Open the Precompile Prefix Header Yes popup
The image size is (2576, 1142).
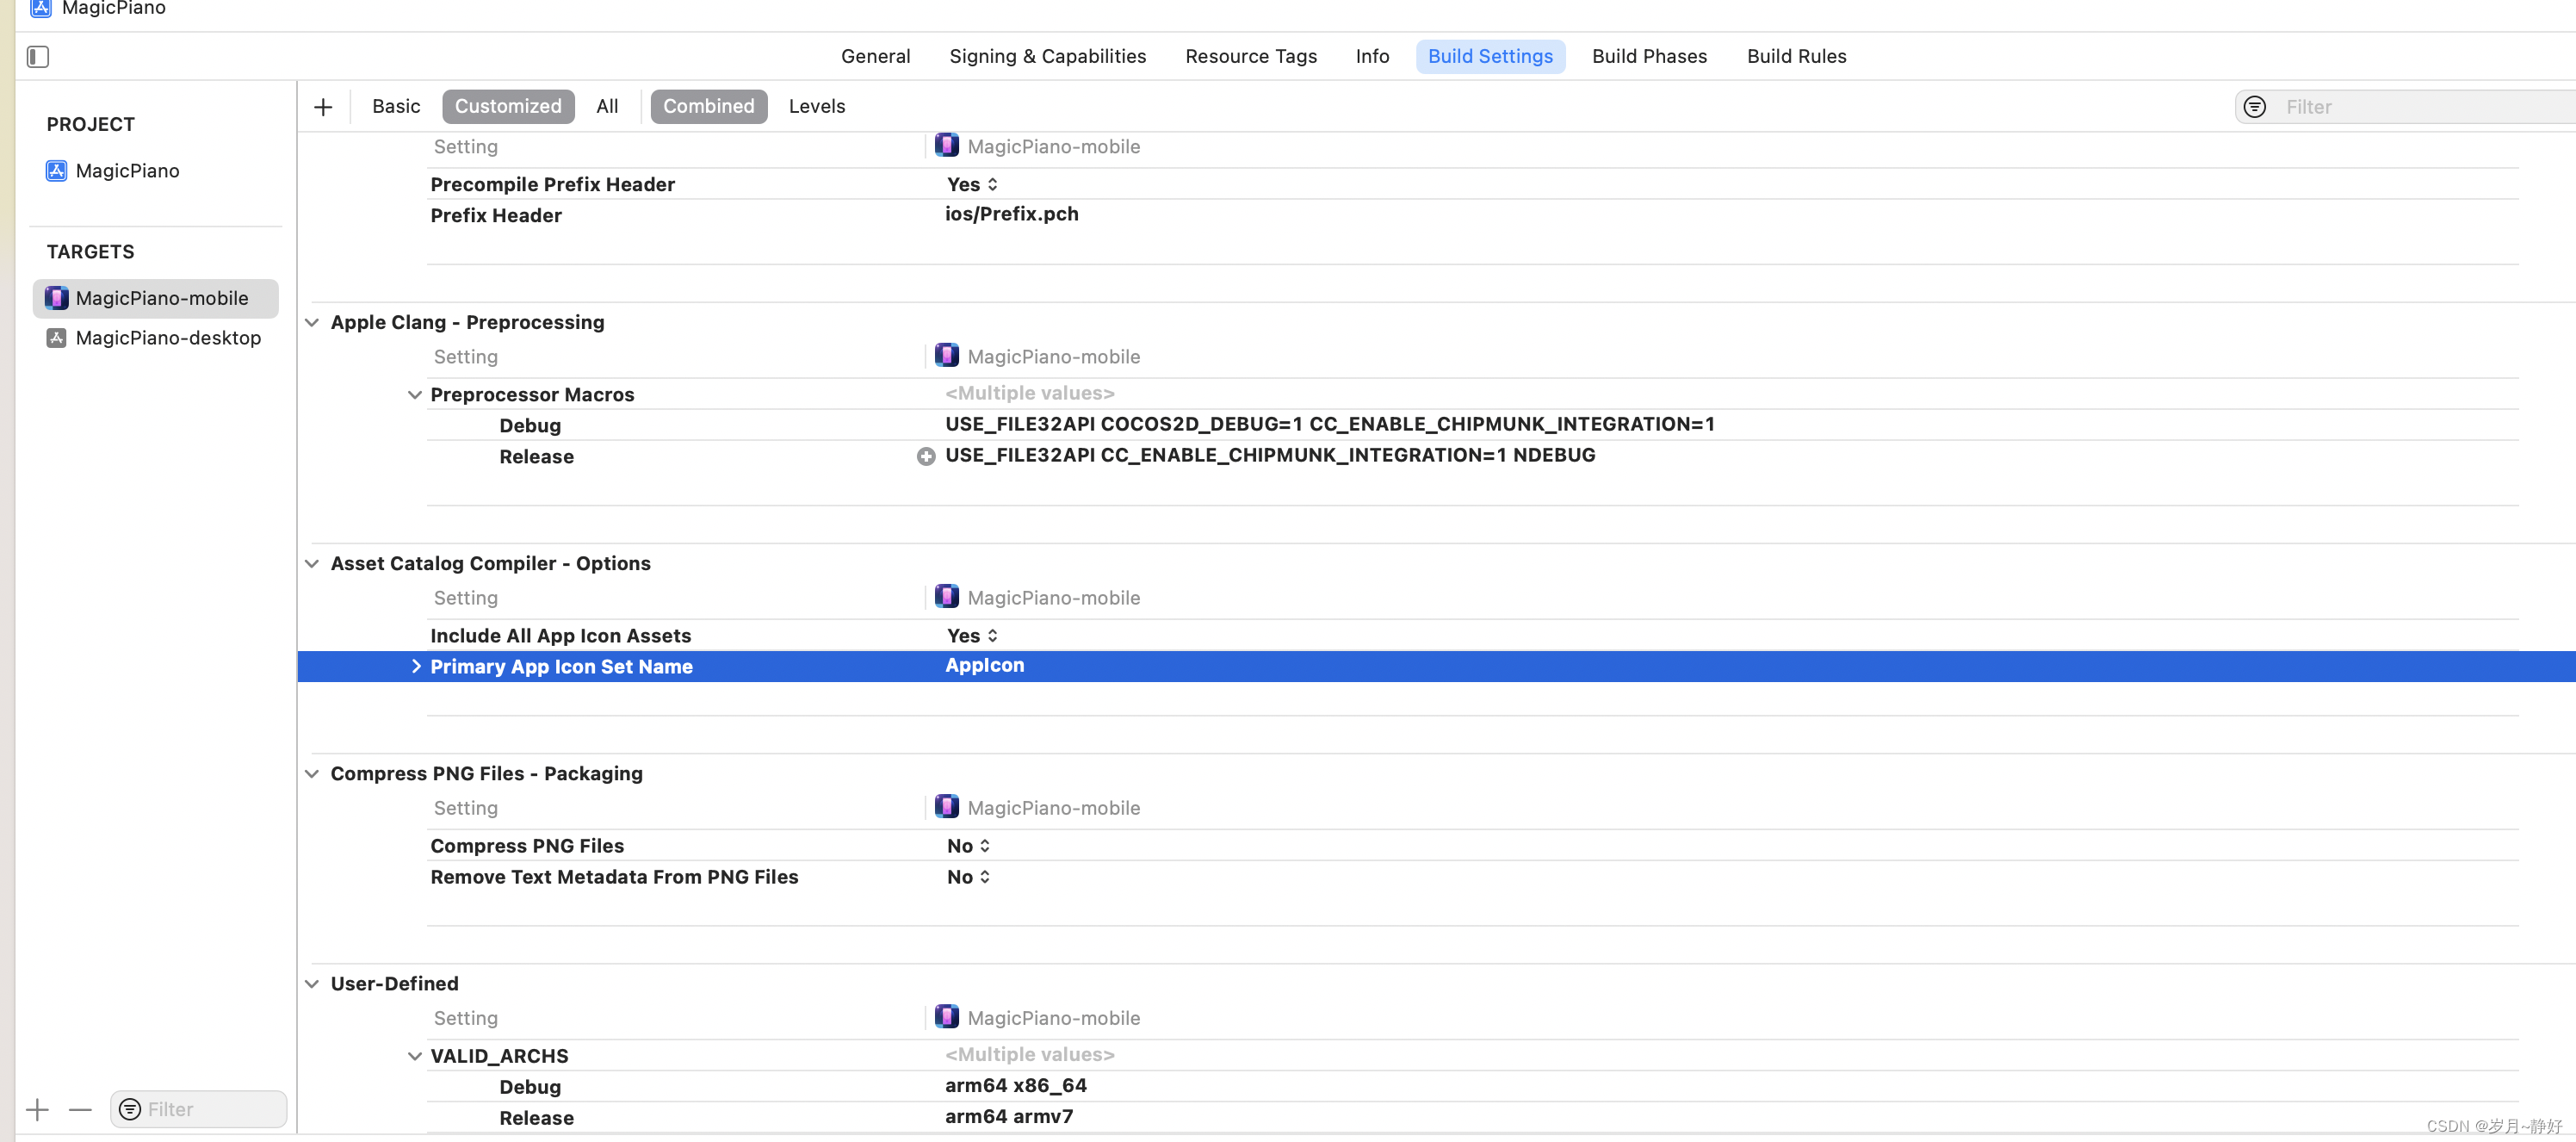click(x=973, y=185)
